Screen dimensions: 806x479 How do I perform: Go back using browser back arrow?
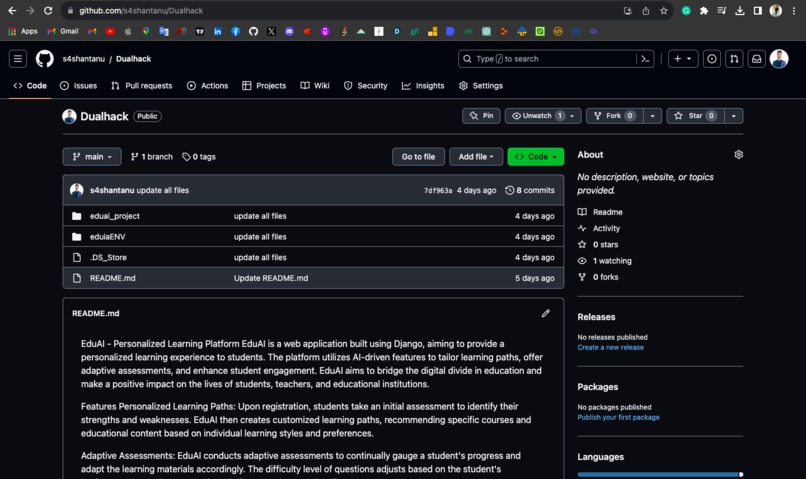pyautogui.click(x=12, y=10)
